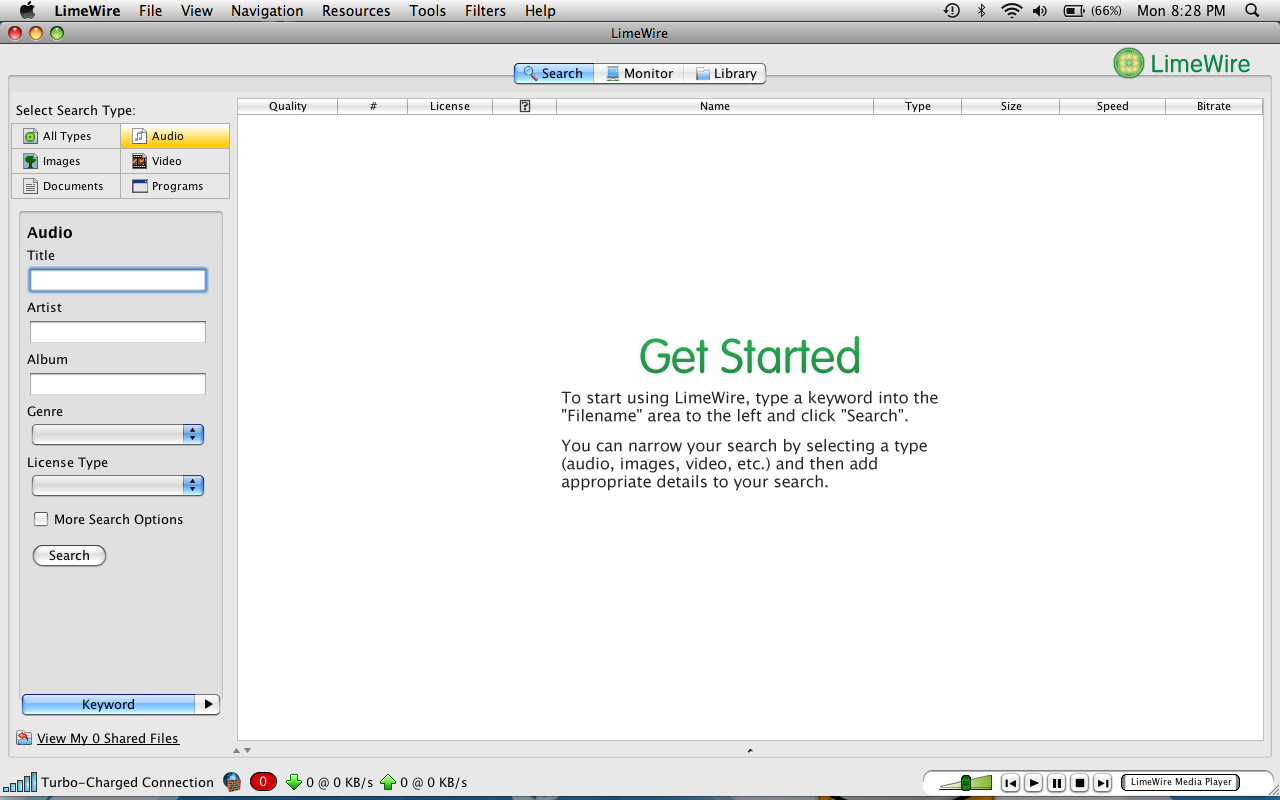Click the Keyword button
The height and width of the screenshot is (800, 1280).
(108, 704)
